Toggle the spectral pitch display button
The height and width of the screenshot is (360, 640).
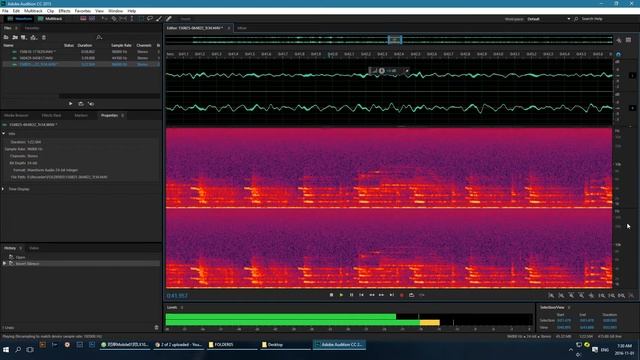tap(92, 19)
